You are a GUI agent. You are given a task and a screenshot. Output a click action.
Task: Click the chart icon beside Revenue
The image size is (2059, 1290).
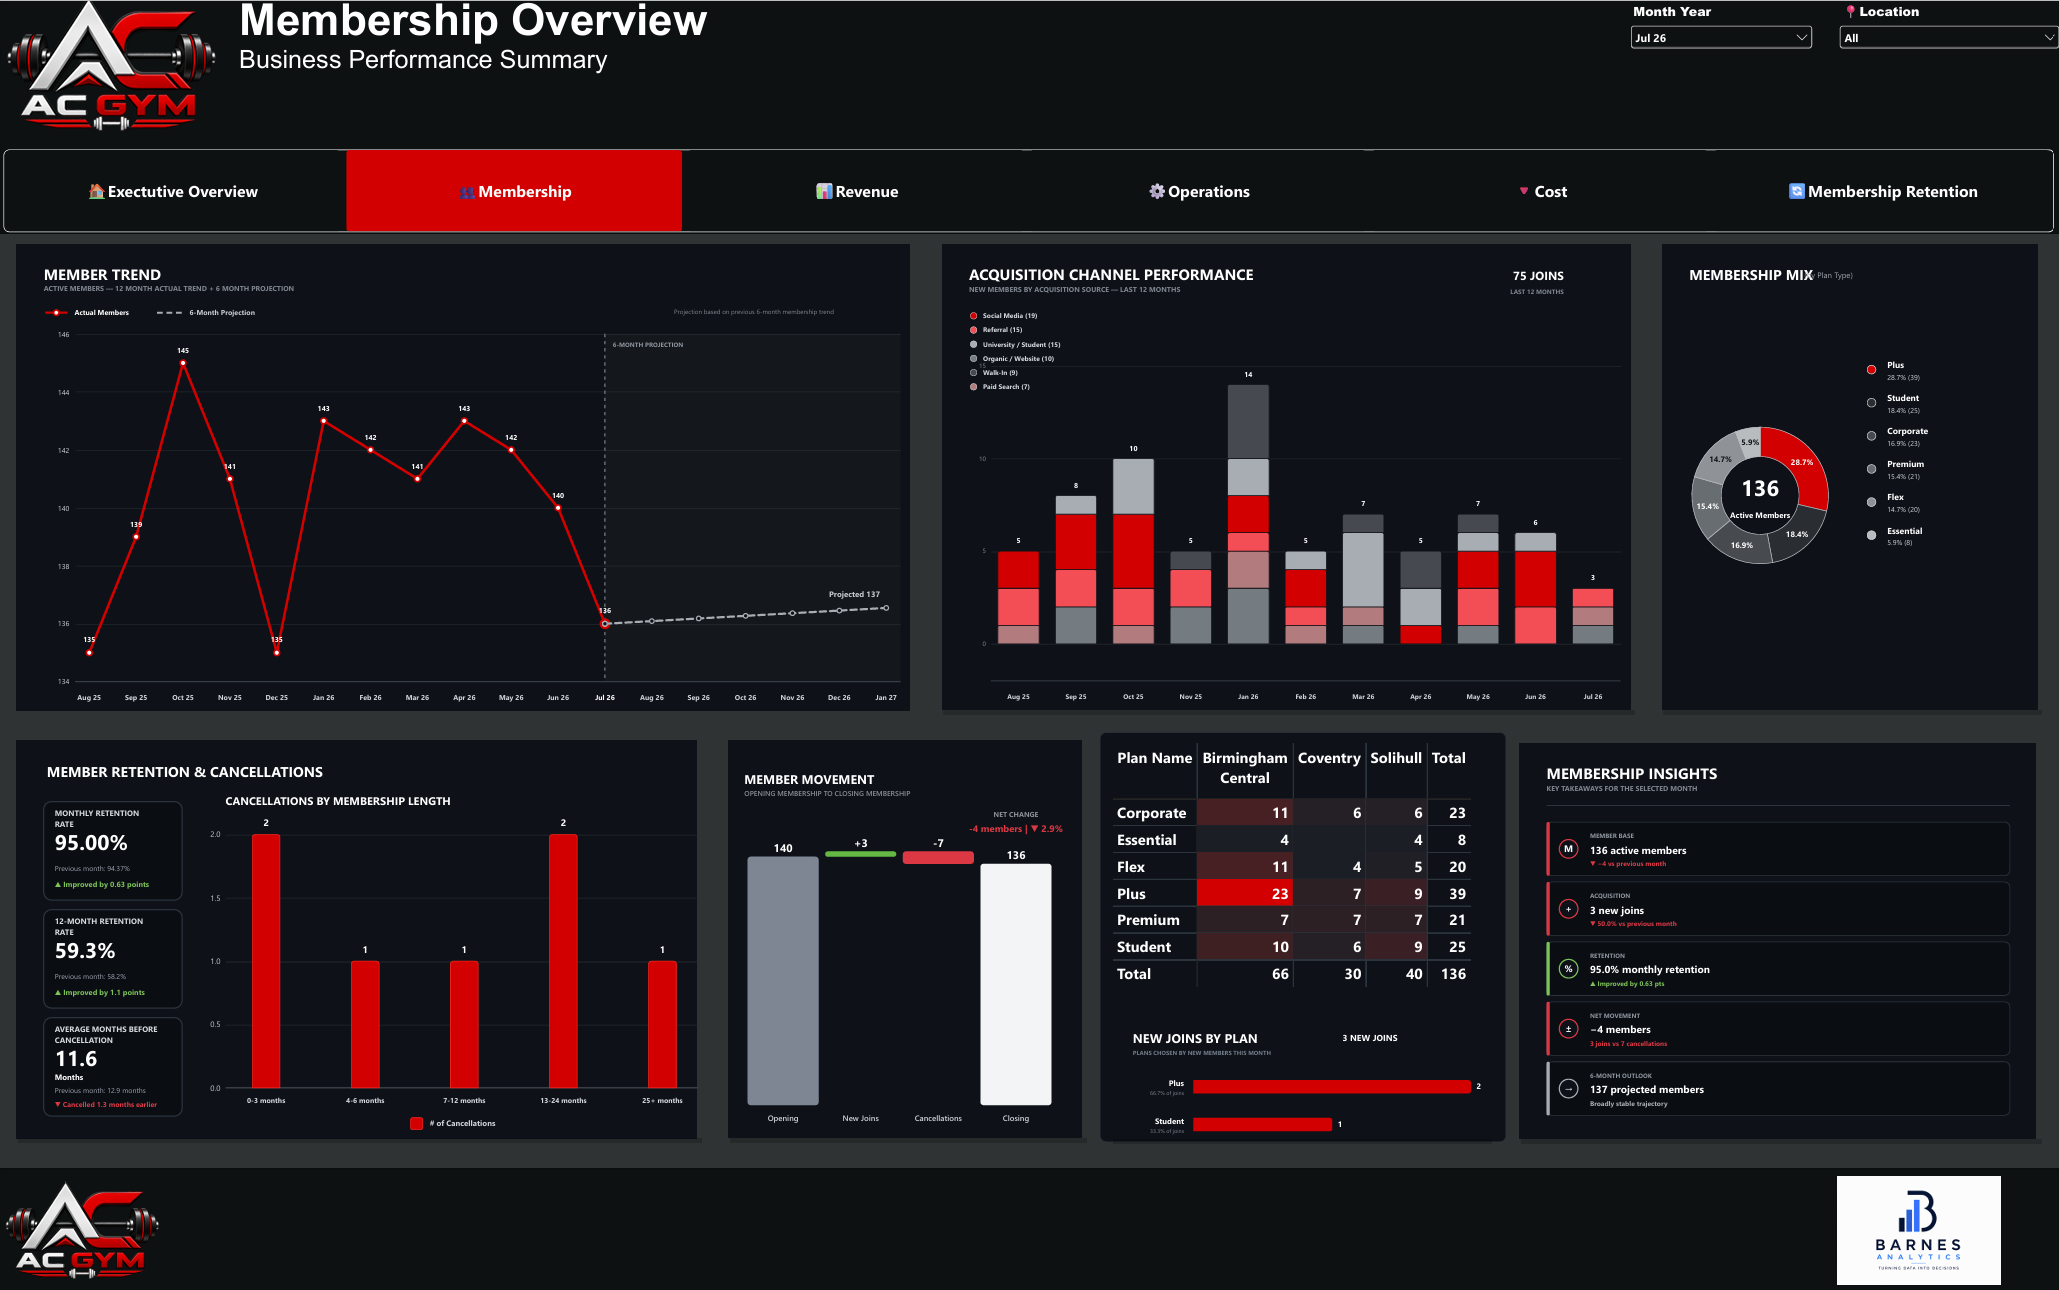824,191
